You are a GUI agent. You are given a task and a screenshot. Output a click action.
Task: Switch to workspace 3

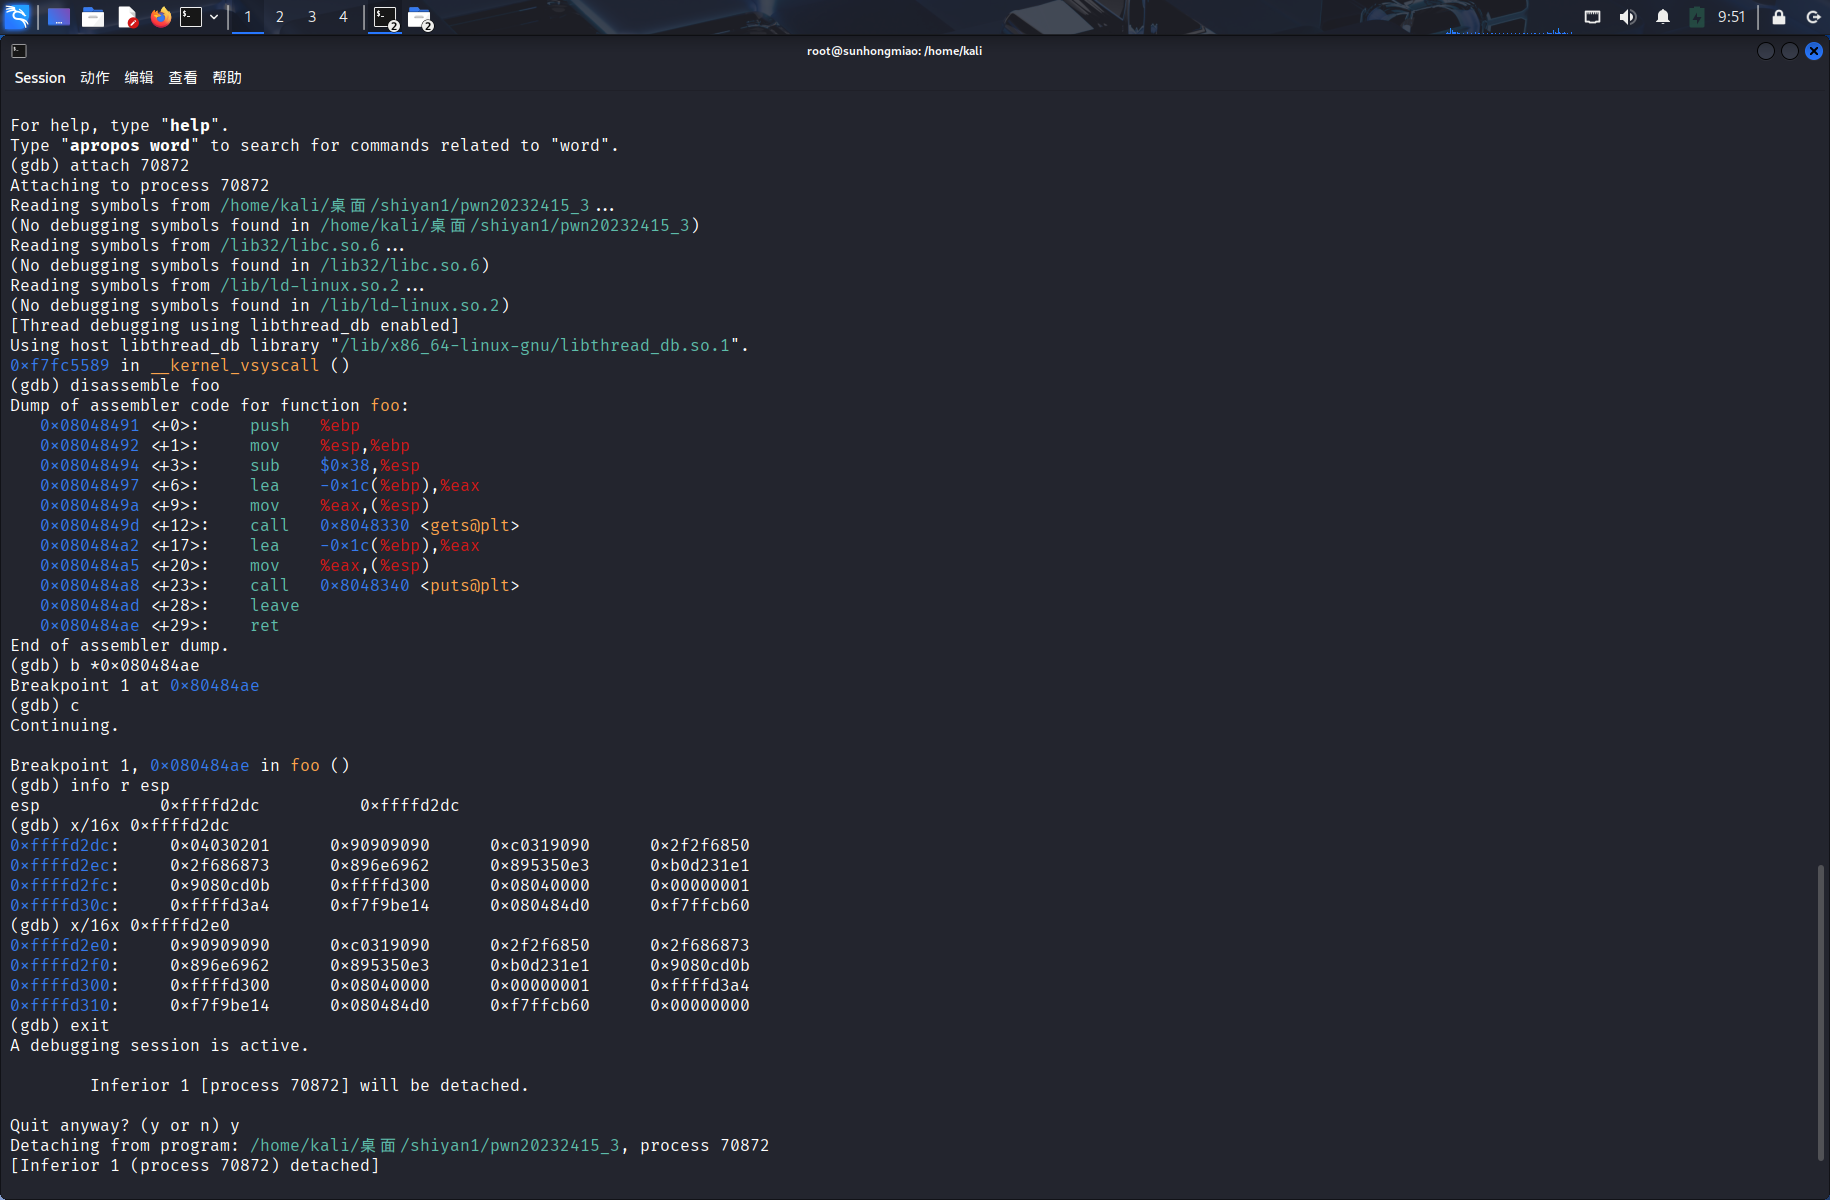312,17
